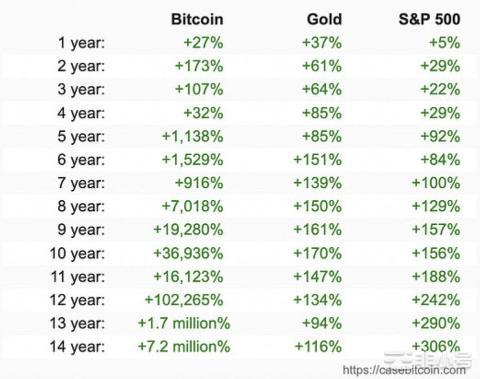Select the 10 year row label
480x379 pixels.
[77, 253]
